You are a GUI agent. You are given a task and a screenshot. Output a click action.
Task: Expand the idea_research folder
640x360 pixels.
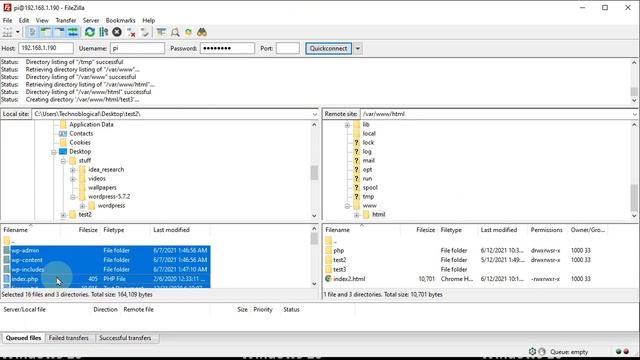[x=73, y=170]
